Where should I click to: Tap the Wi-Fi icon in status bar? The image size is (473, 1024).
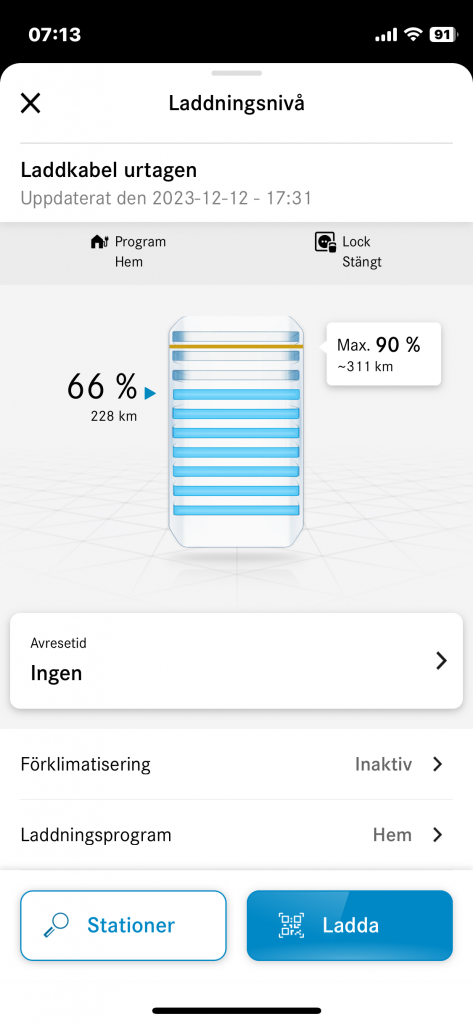click(x=412, y=35)
